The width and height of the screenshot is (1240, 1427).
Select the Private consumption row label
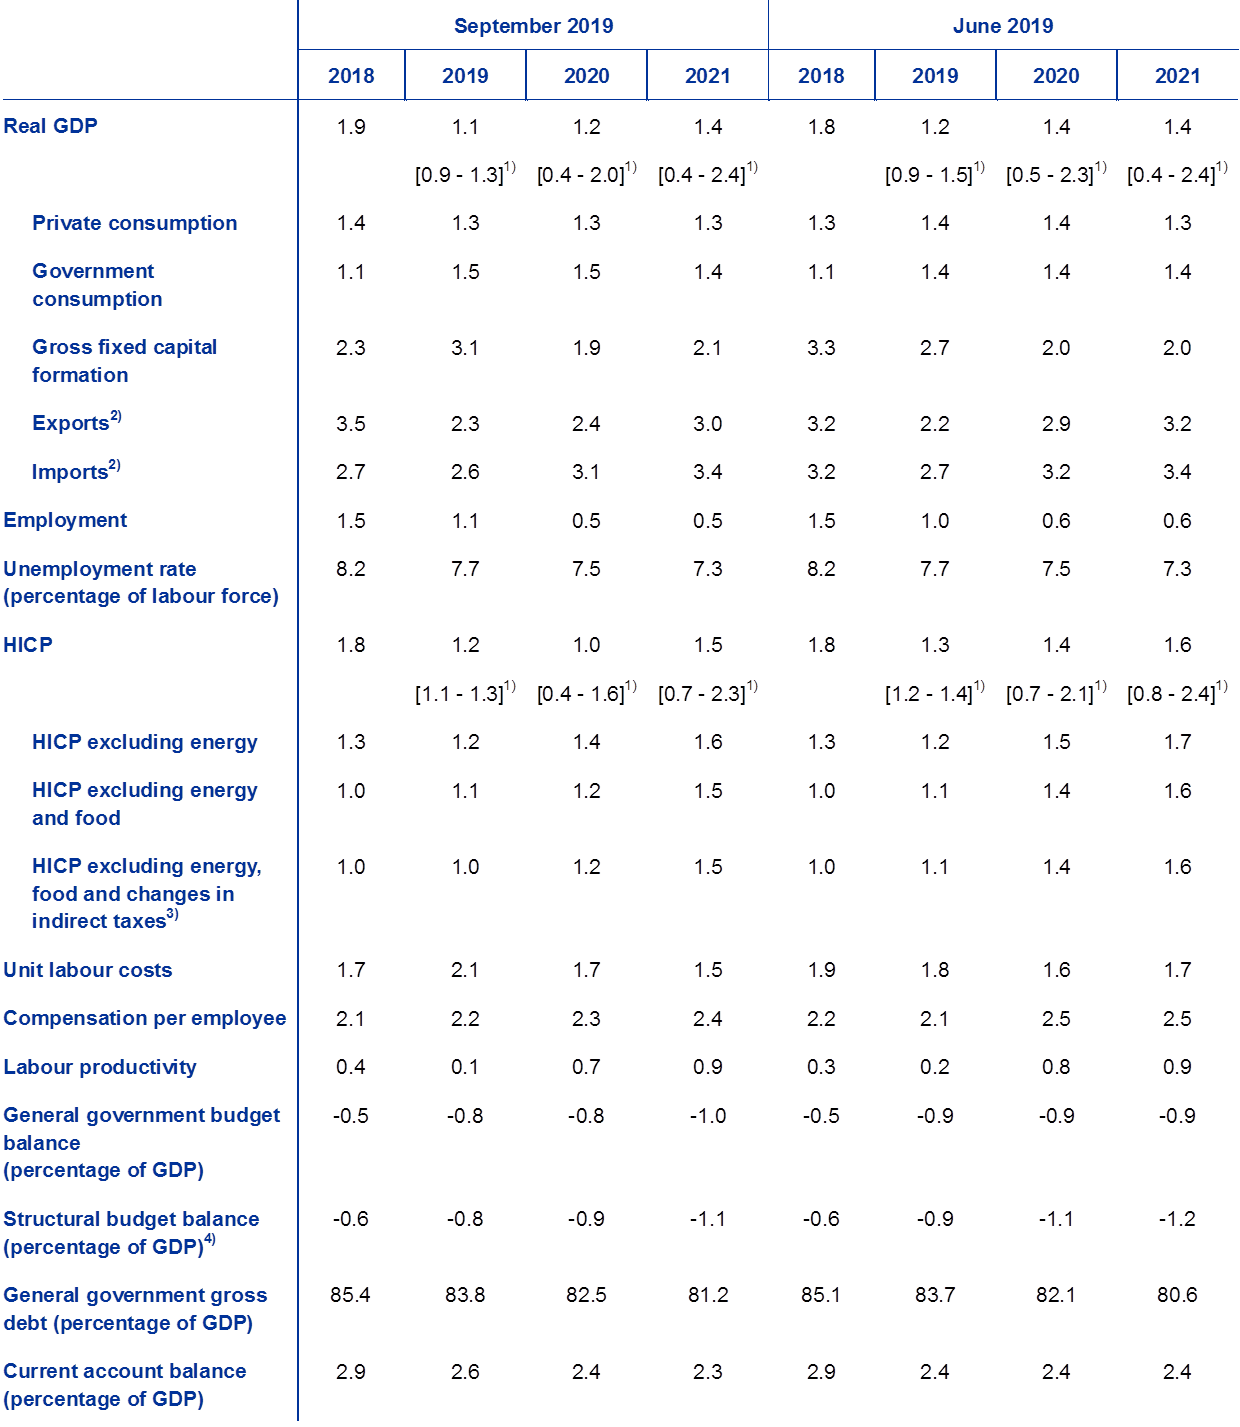pyautogui.click(x=134, y=223)
